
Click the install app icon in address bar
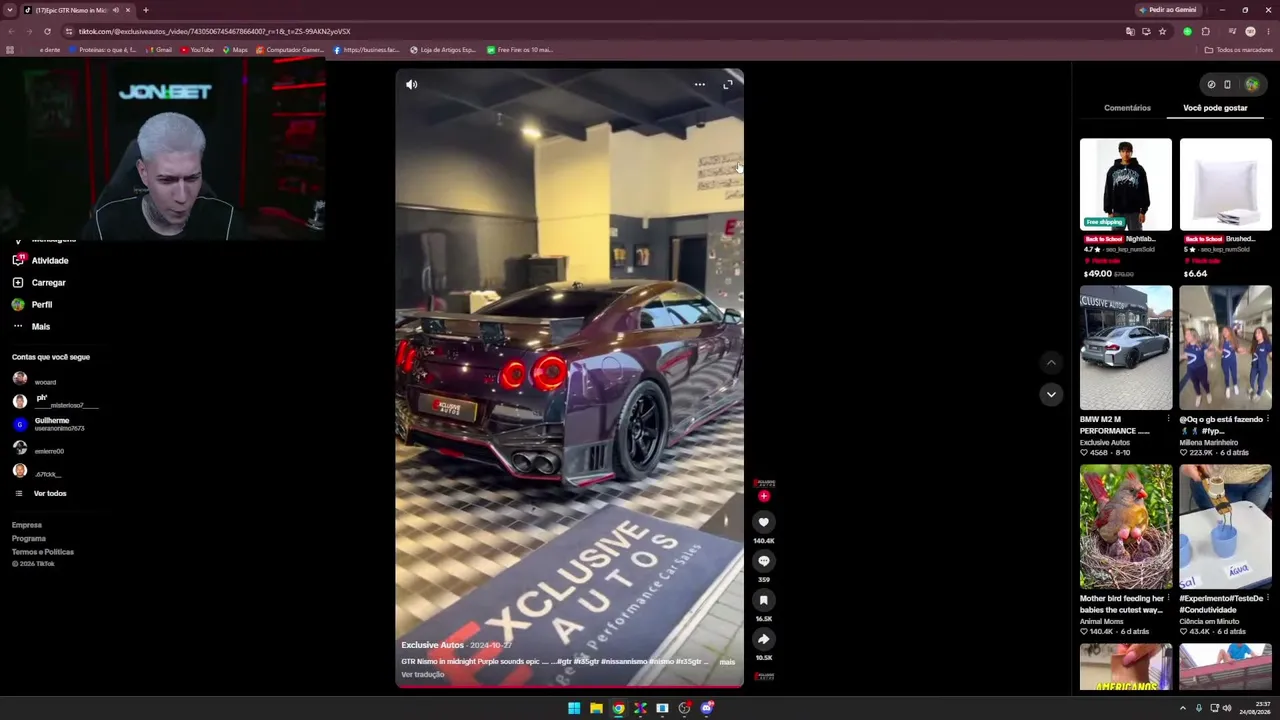tap(1146, 31)
